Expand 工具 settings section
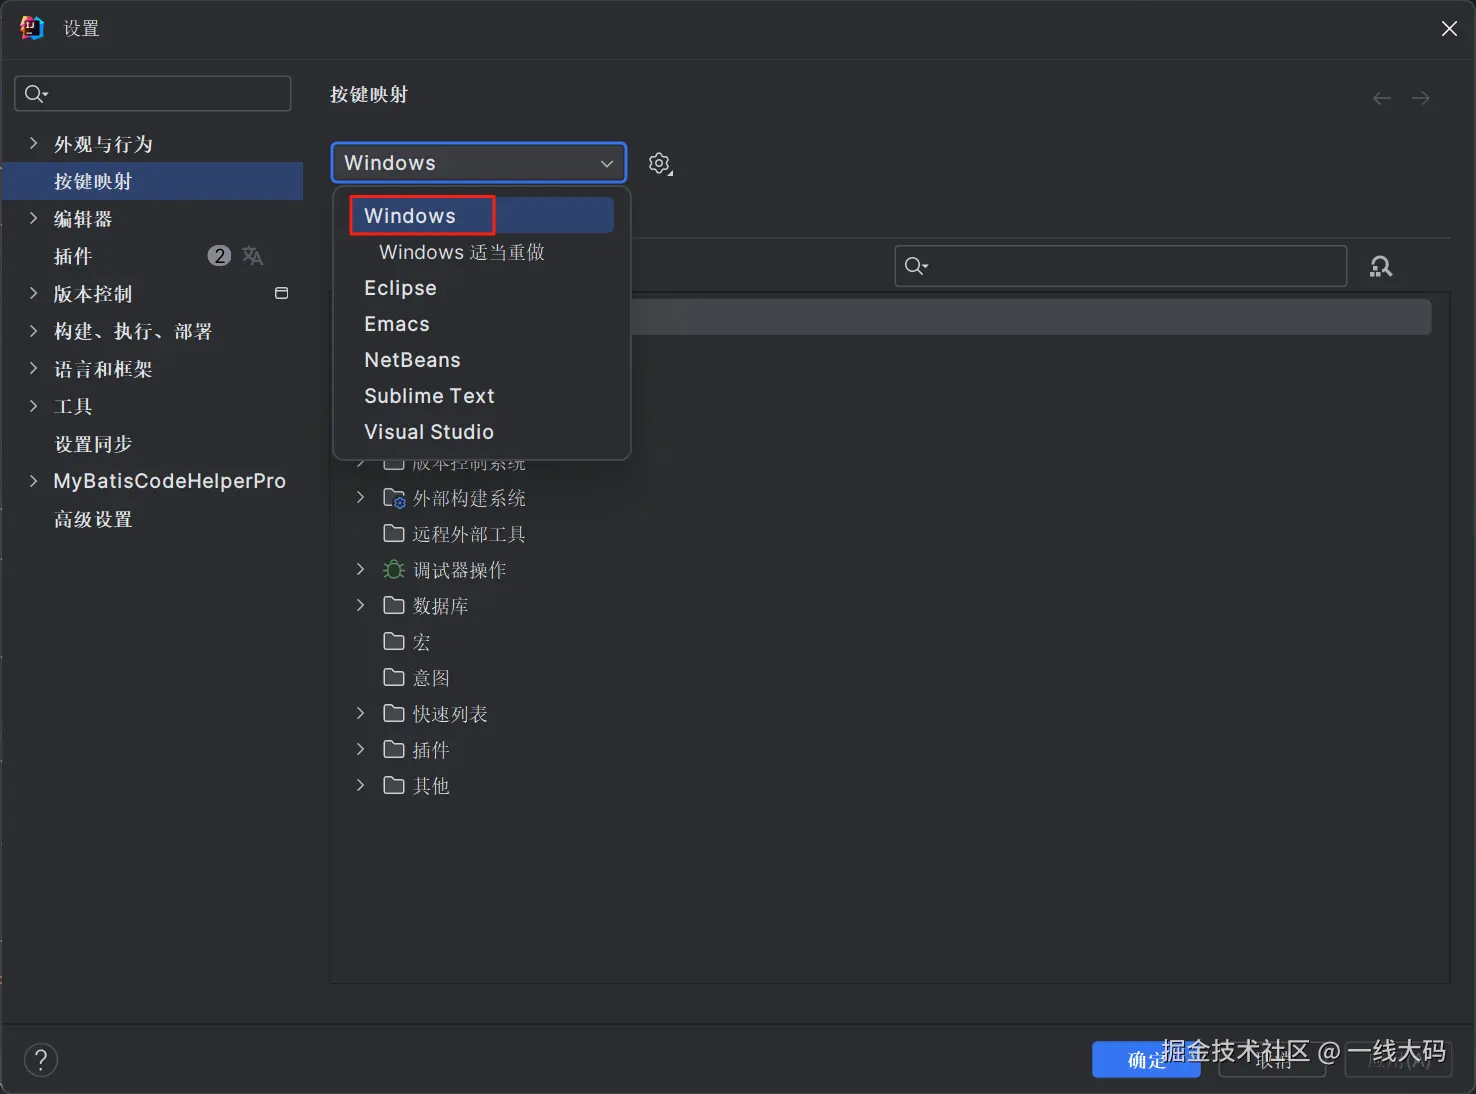Image resolution: width=1476 pixels, height=1094 pixels. (33, 406)
